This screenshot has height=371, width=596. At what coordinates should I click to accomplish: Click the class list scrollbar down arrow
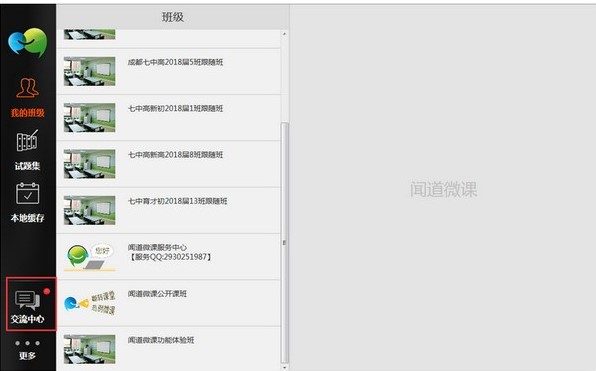coord(285,368)
